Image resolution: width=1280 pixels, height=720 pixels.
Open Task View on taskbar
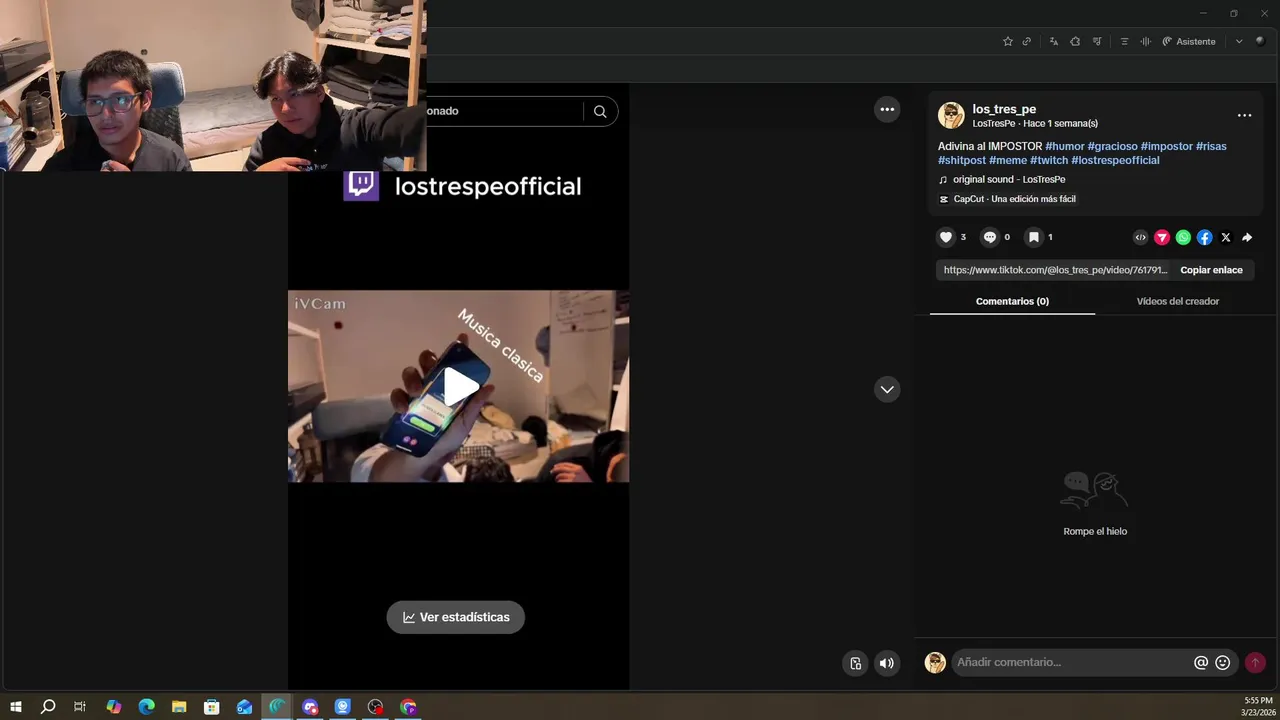tap(80, 707)
